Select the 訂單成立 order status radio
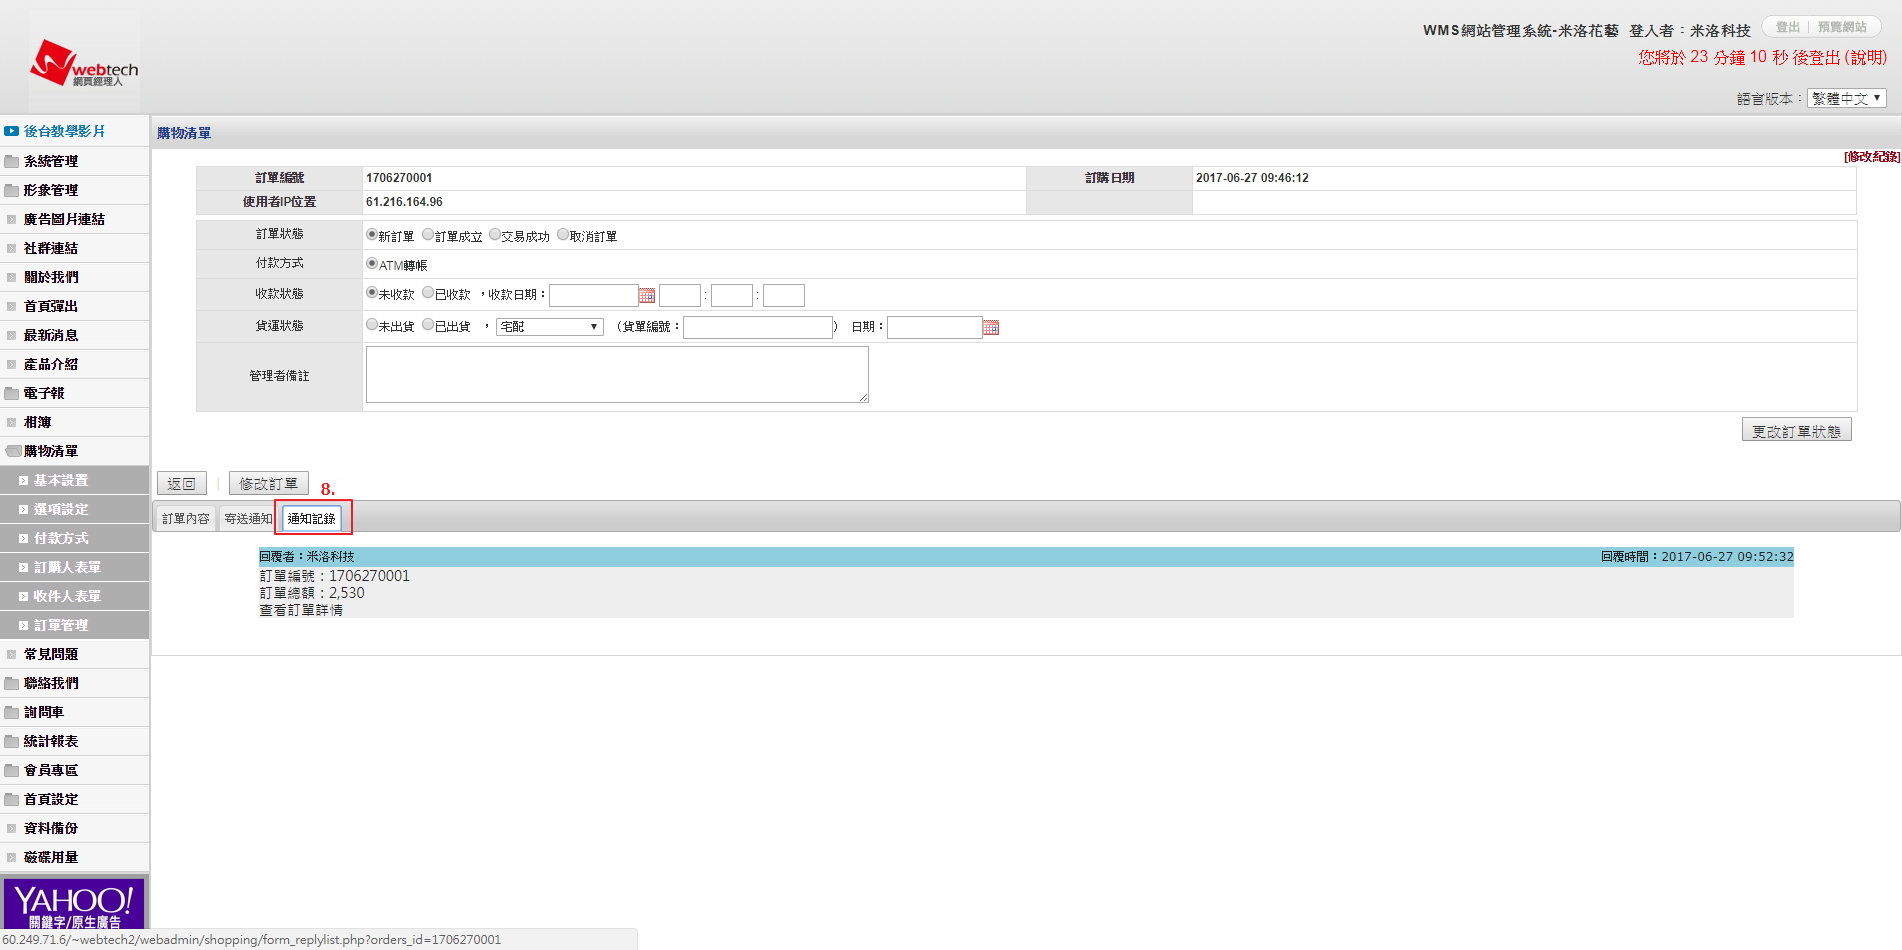 tap(428, 235)
